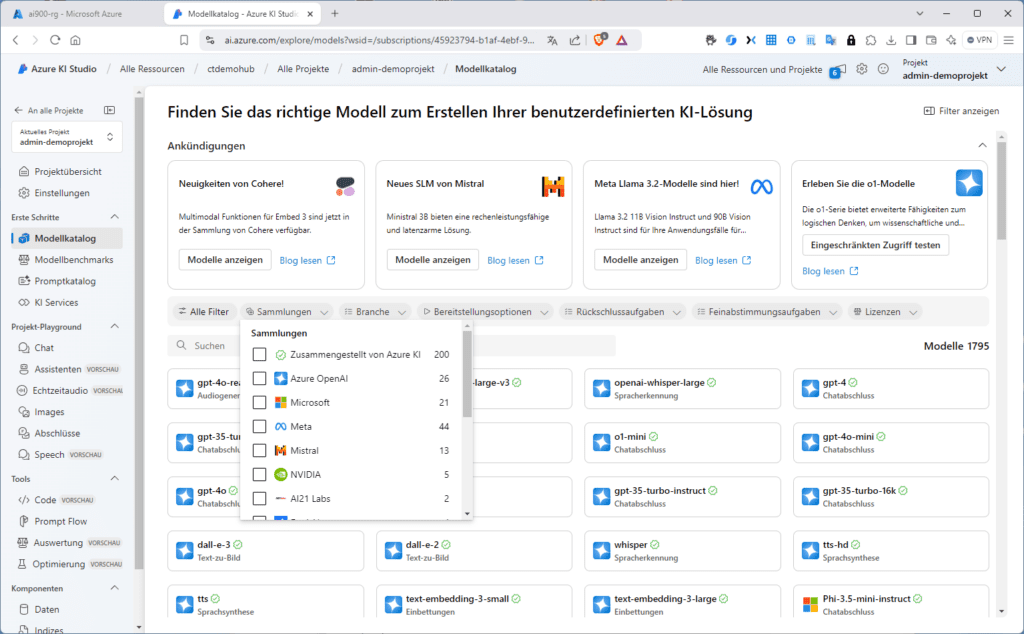Click browser reload button
This screenshot has height=634, width=1024.
tap(55, 40)
